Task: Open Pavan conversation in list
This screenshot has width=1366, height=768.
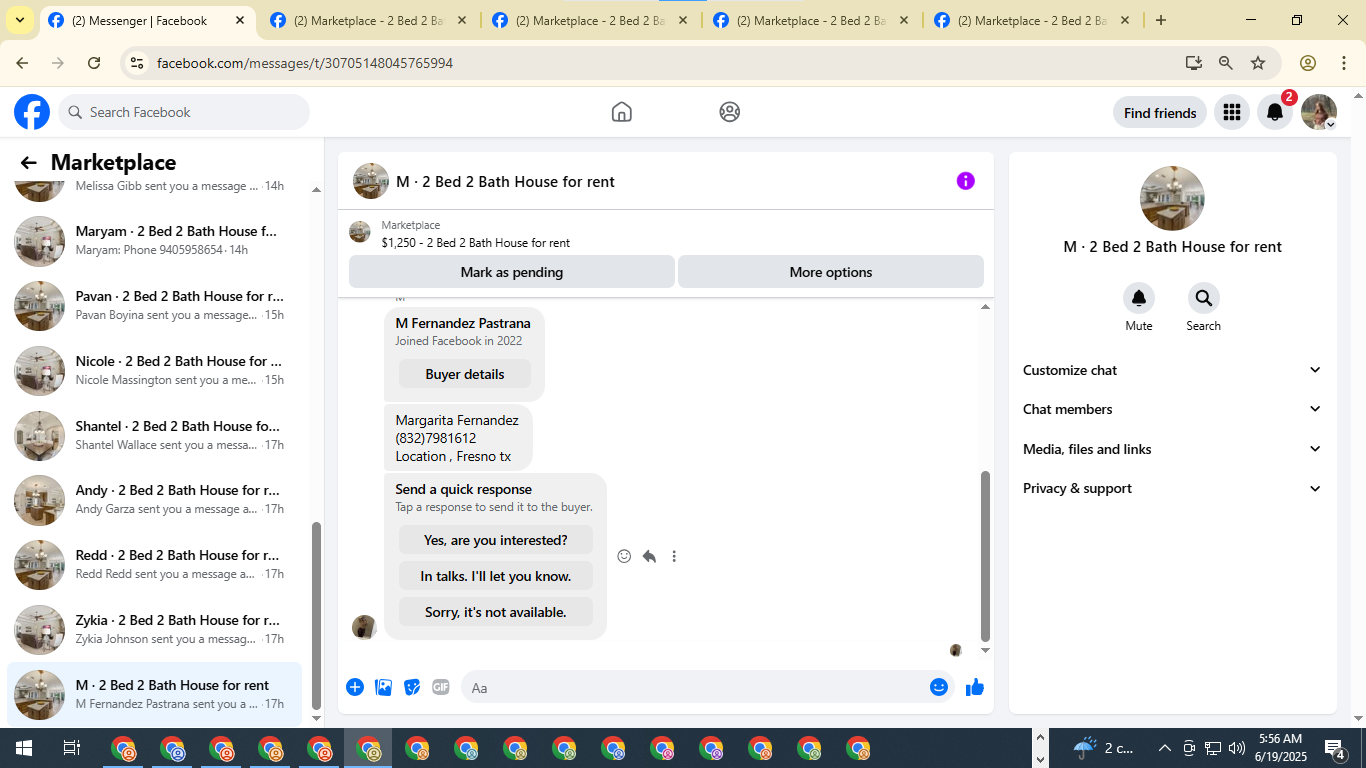Action: coord(155,306)
